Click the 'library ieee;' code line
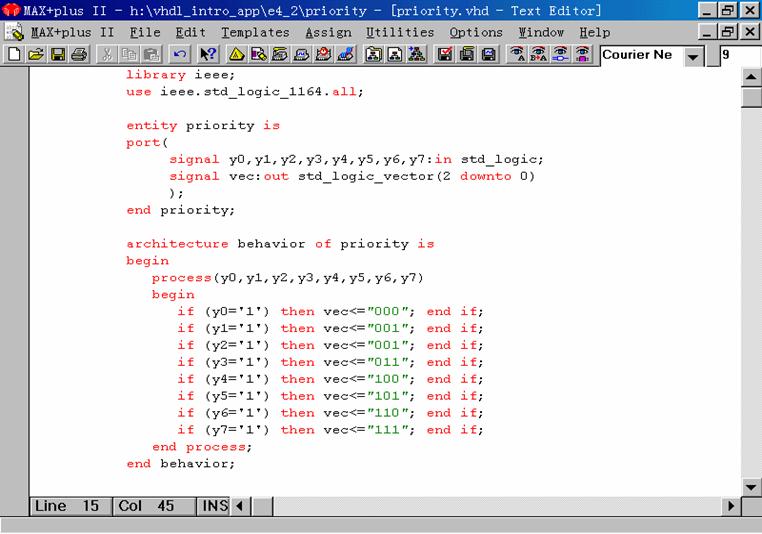The width and height of the screenshot is (762, 534). coord(180,75)
